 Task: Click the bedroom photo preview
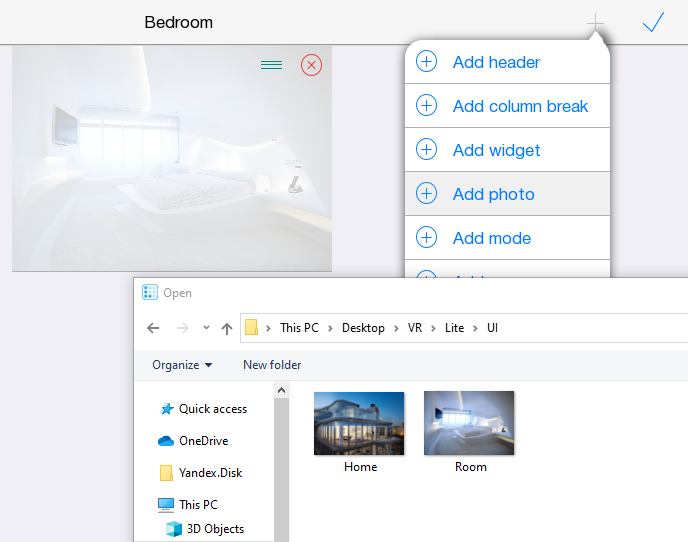coord(172,159)
